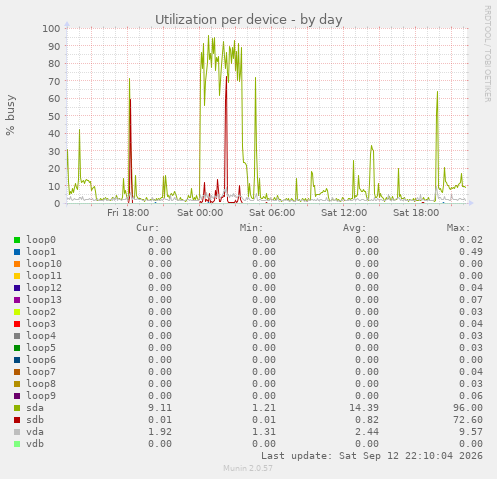Viewport: 497px width, 479px height.
Task: Click loop13 max value 0.07
Action: tap(471, 300)
